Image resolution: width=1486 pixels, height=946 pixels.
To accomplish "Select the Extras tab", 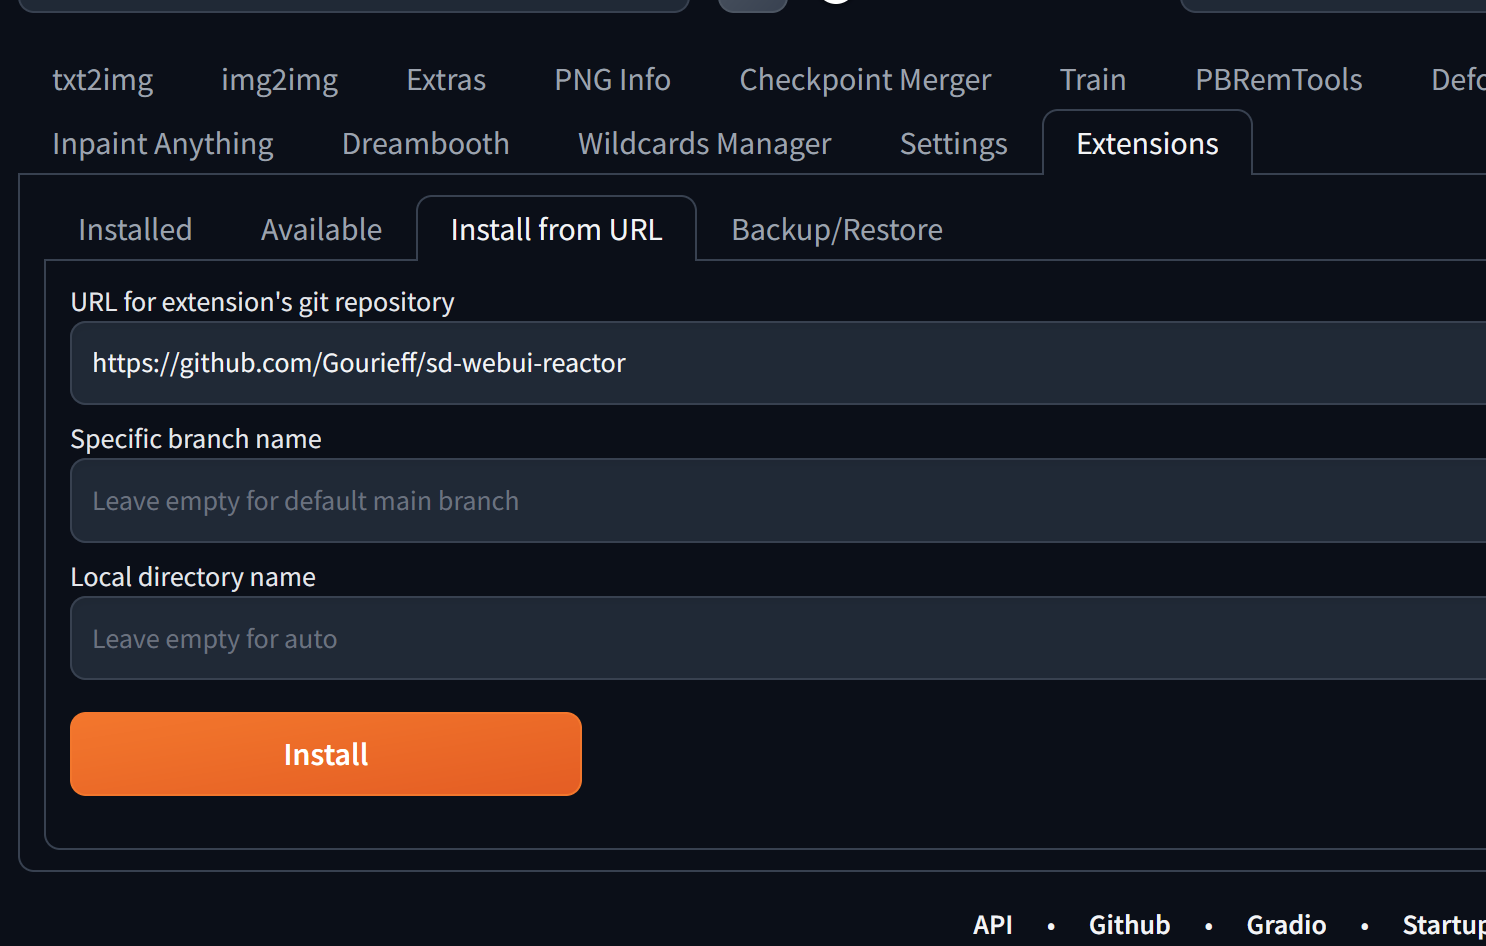I will click(445, 80).
